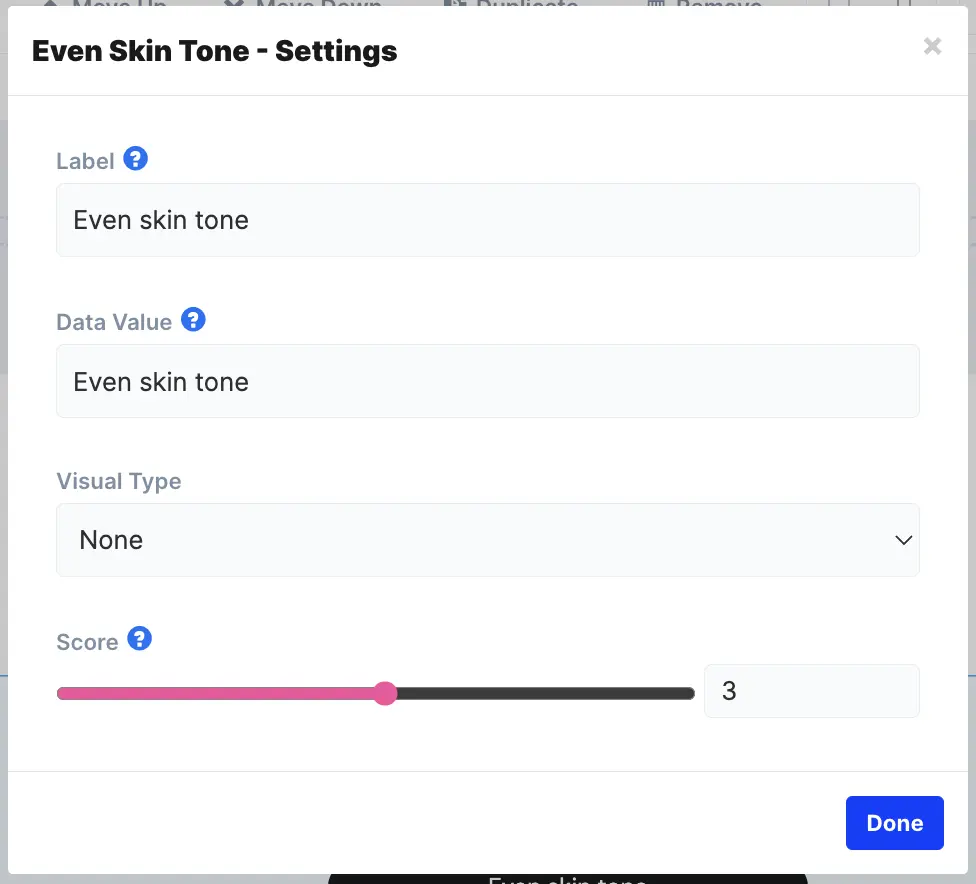Dismiss the settings dialog via the X
Viewport: 976px width, 884px height.
tap(932, 46)
